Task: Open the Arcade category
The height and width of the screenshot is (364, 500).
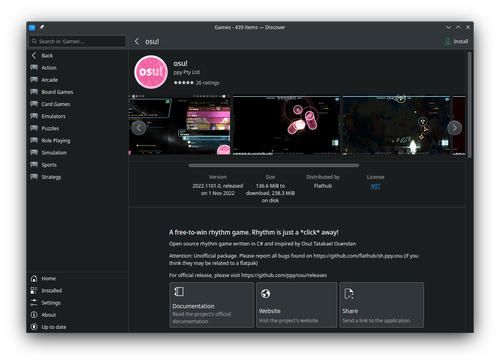Action: (77, 80)
